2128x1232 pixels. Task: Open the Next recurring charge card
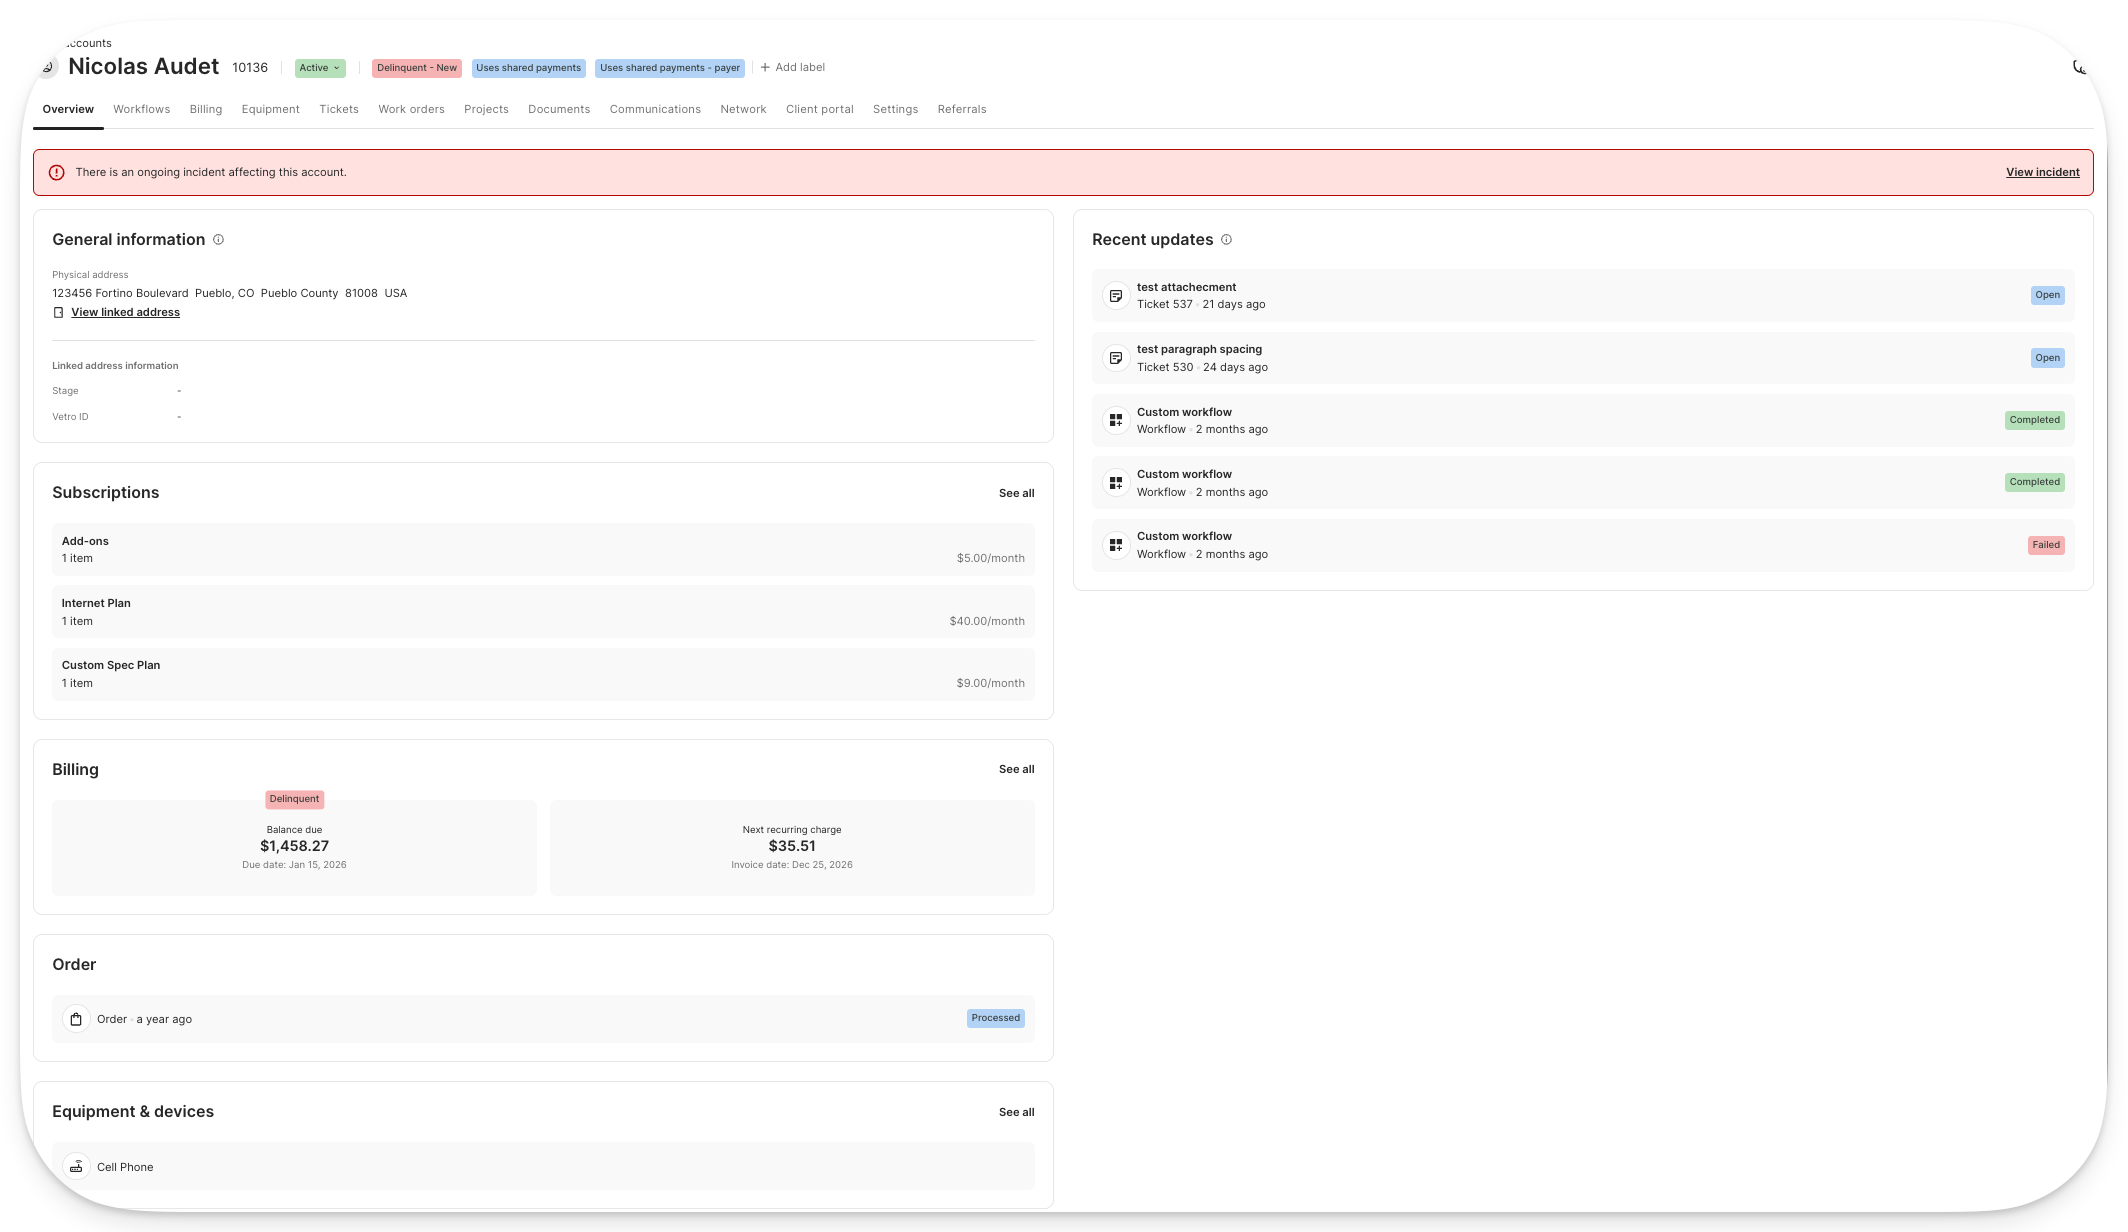[792, 847]
